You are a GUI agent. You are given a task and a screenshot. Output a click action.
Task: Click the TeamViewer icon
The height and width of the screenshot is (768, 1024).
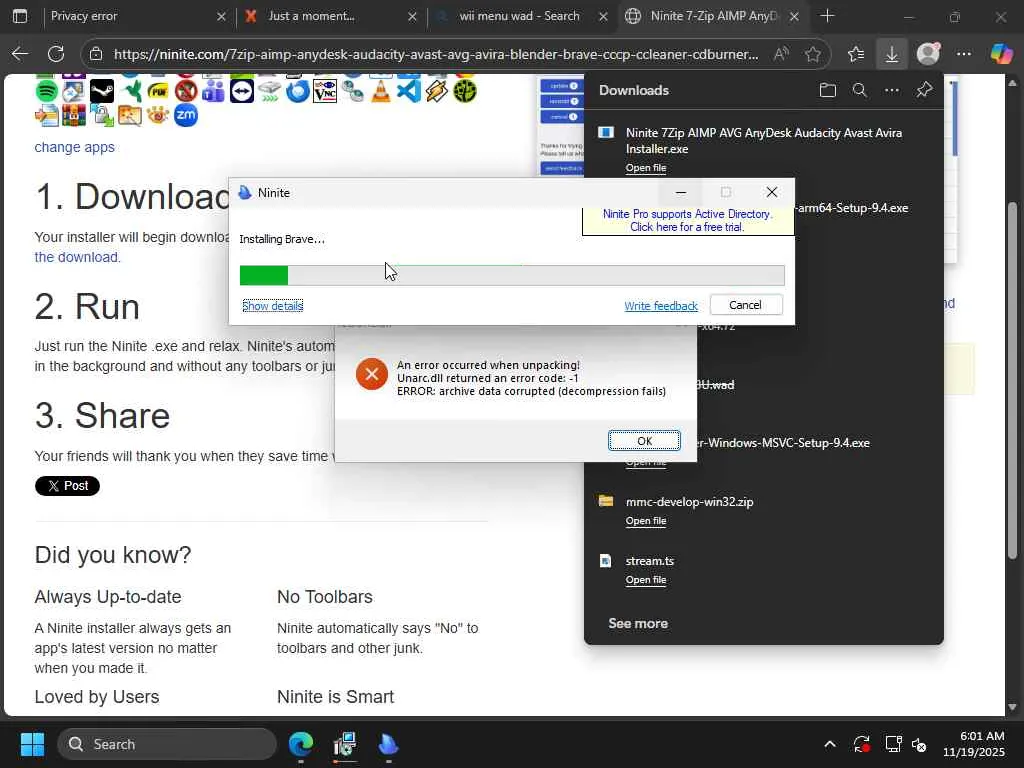[x=242, y=91]
